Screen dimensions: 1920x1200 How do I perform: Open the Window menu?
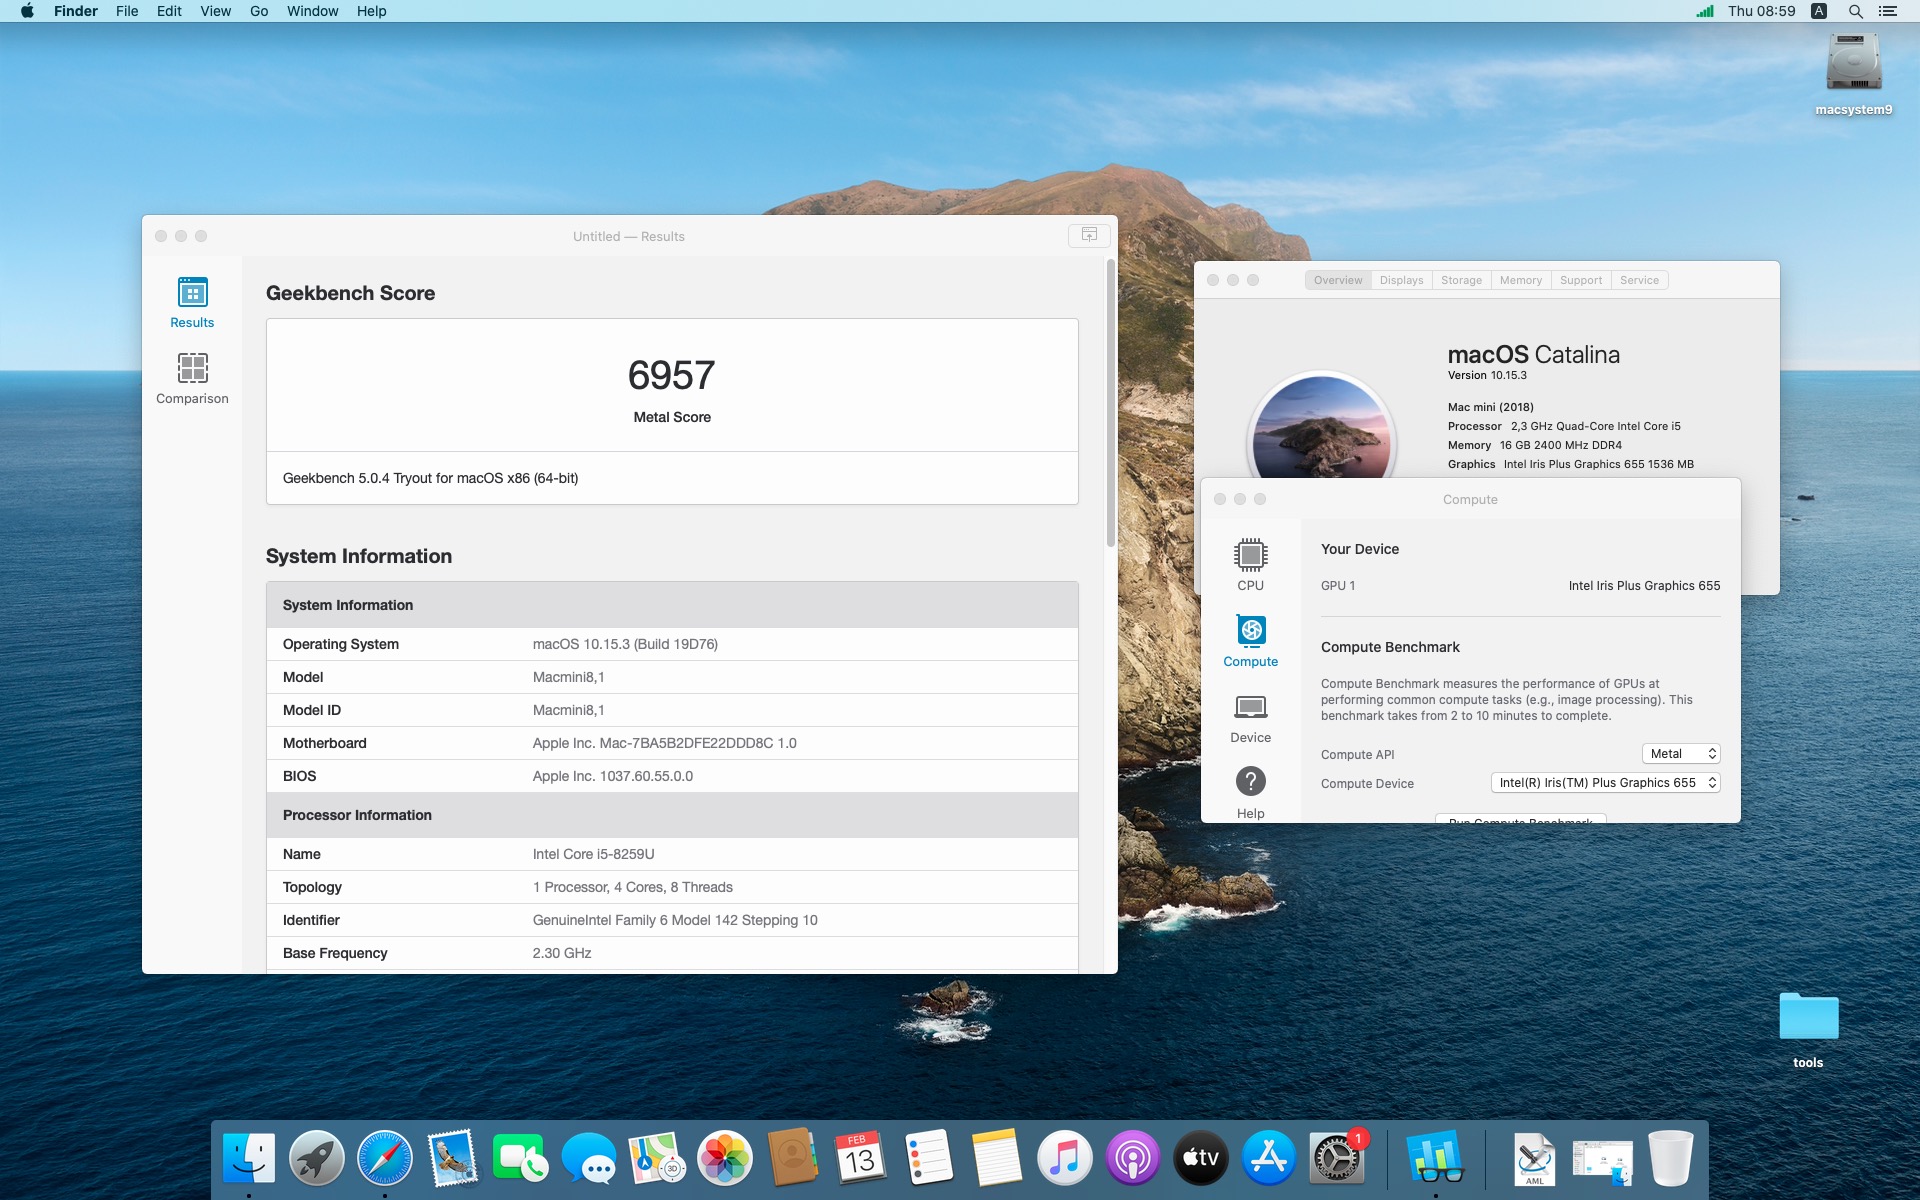[312, 11]
